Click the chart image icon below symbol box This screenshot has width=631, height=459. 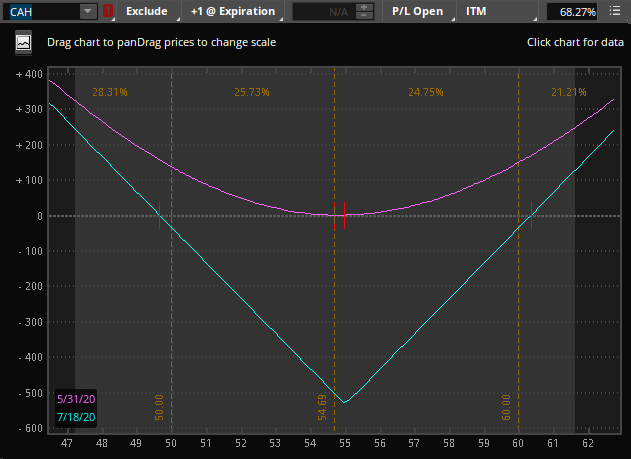[x=23, y=43]
